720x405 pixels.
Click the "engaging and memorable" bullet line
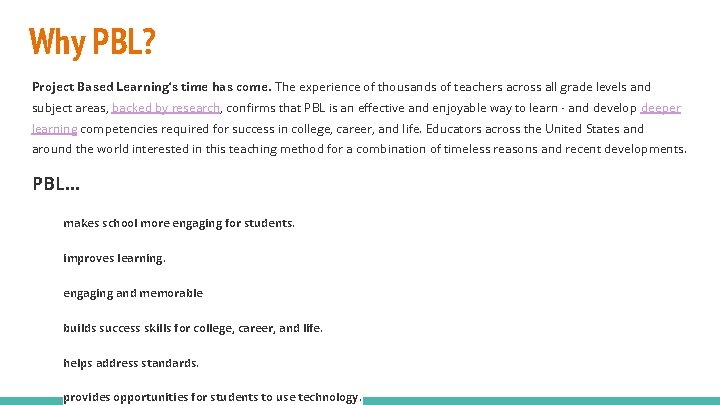point(133,293)
